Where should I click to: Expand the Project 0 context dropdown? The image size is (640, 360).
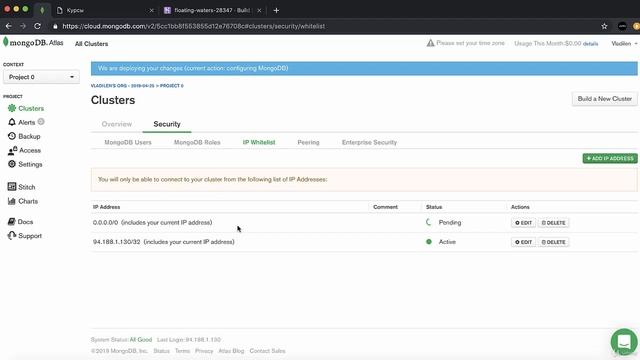[41, 77]
